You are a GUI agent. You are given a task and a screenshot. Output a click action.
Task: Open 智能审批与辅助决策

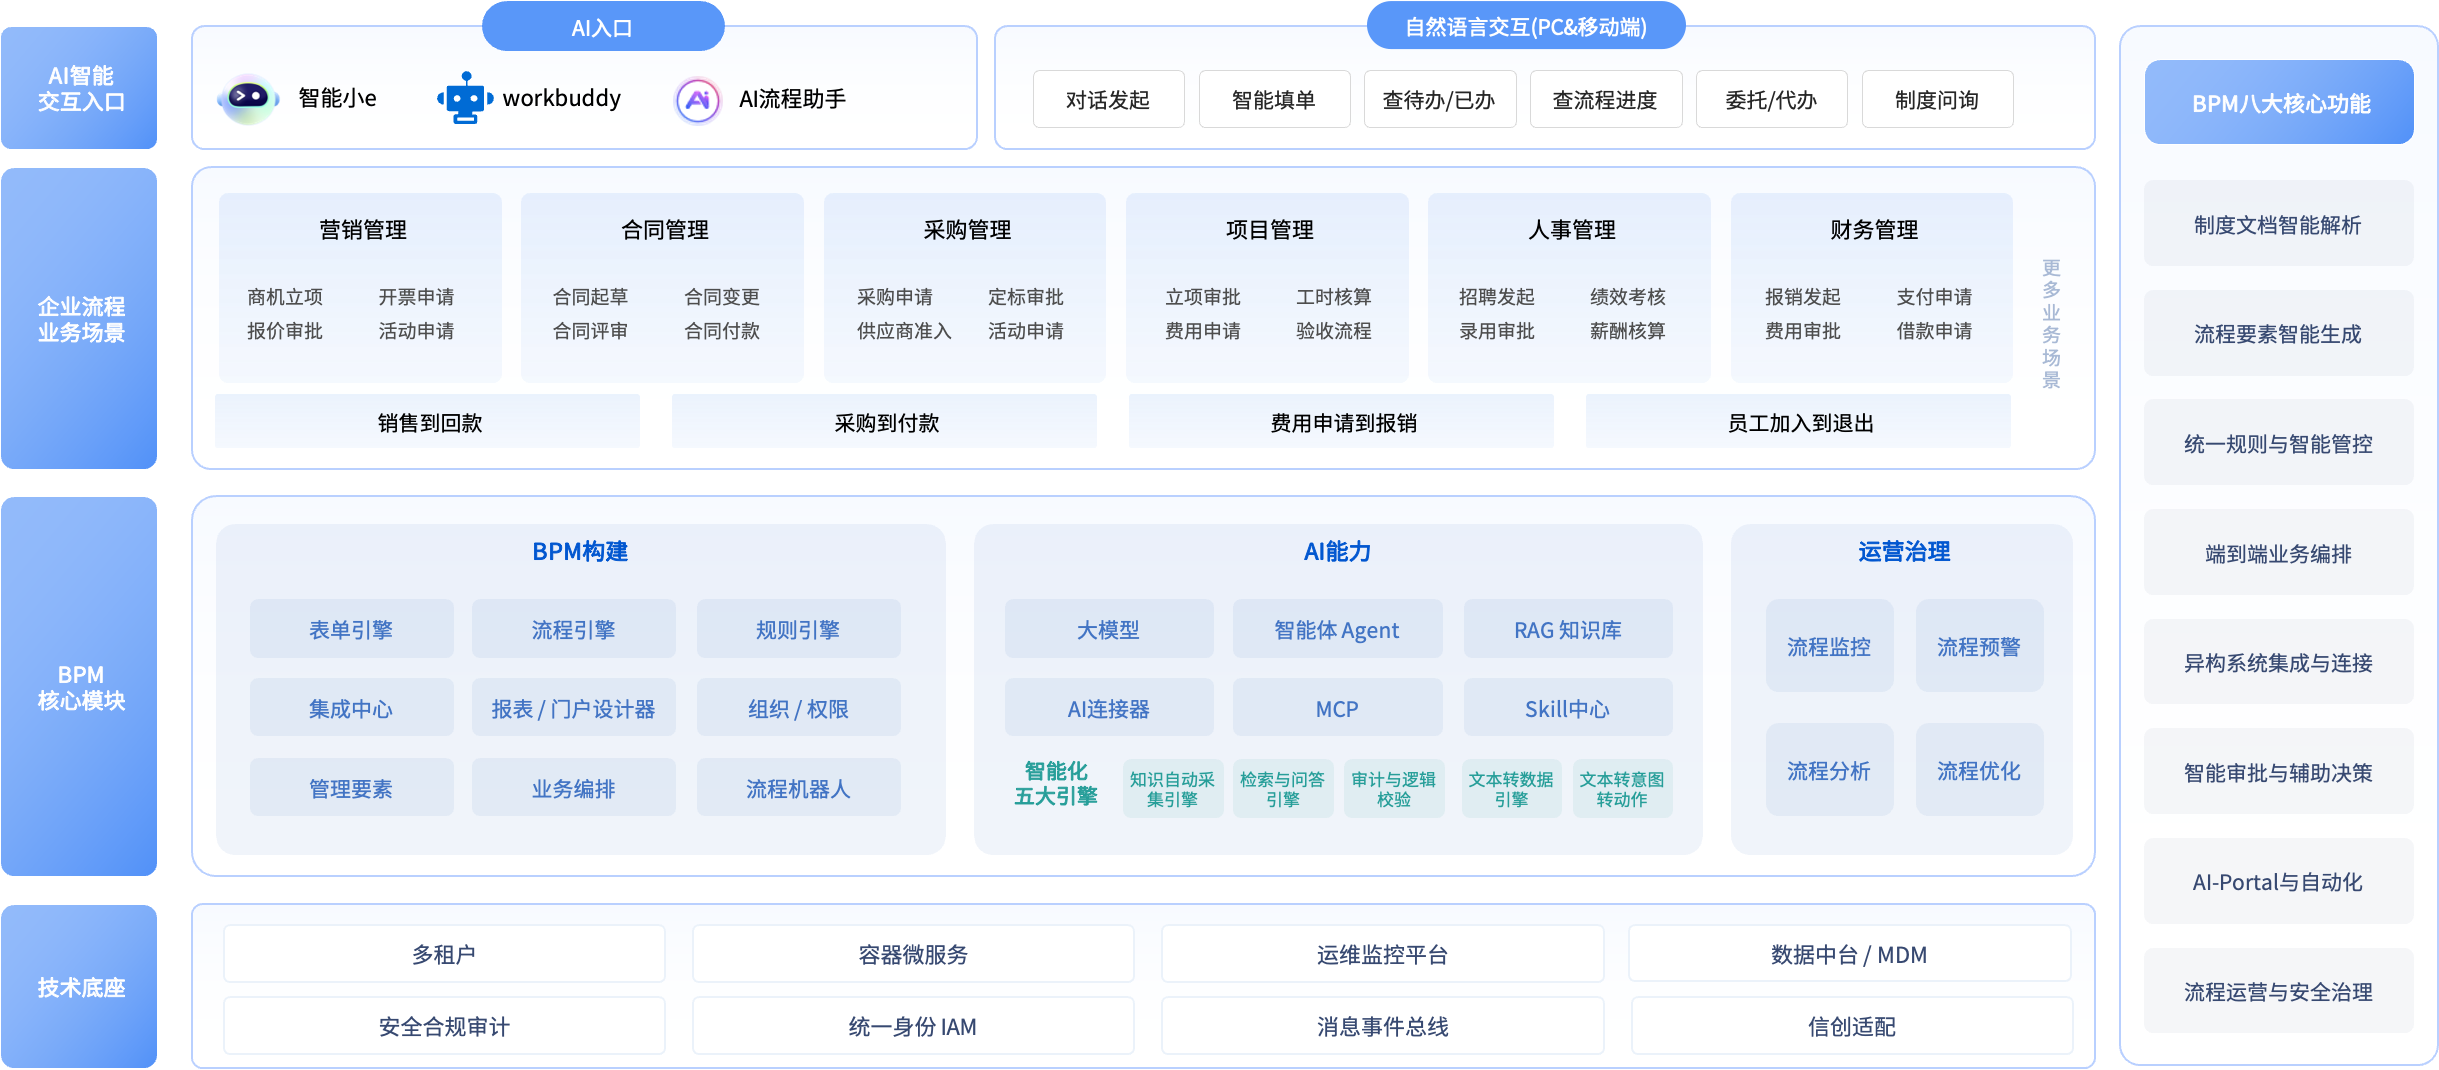[2279, 772]
